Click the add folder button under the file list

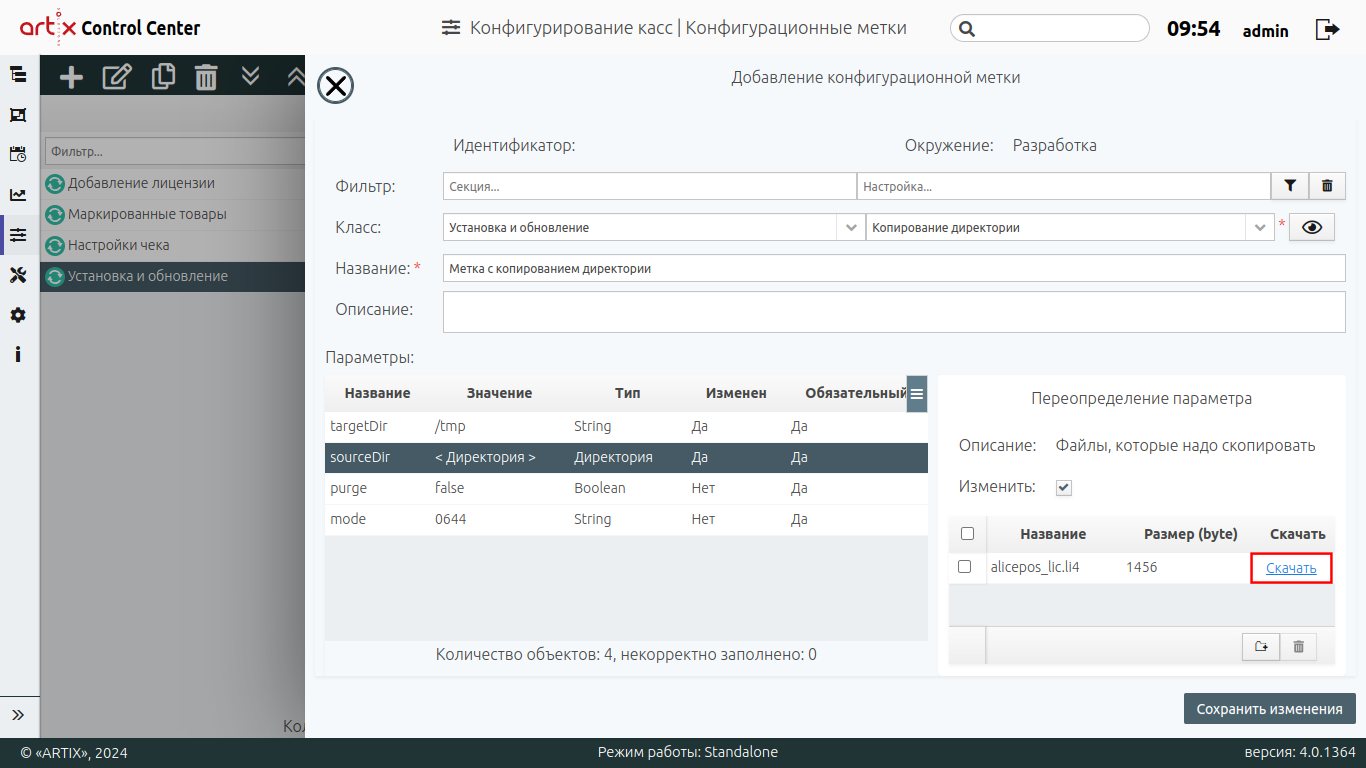pyautogui.click(x=1261, y=647)
